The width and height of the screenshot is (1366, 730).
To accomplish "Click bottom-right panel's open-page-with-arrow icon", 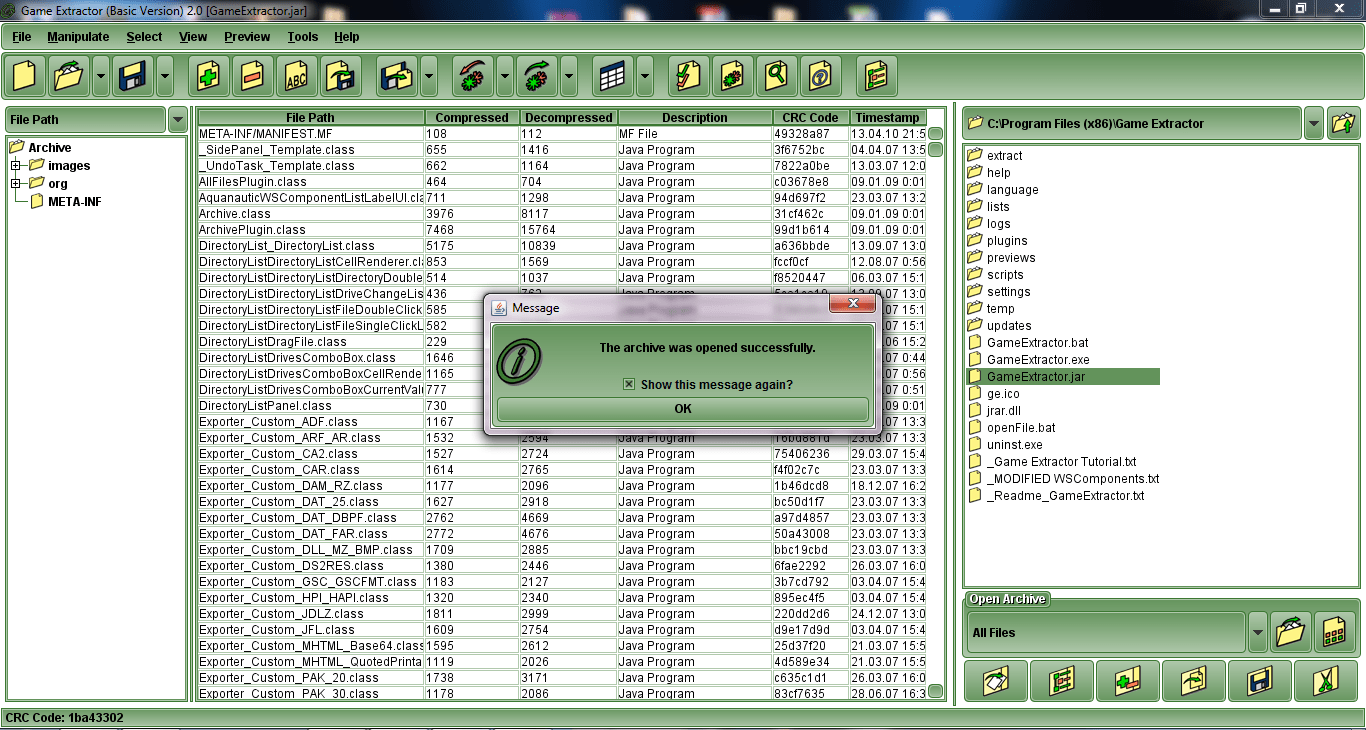I will coord(996,681).
